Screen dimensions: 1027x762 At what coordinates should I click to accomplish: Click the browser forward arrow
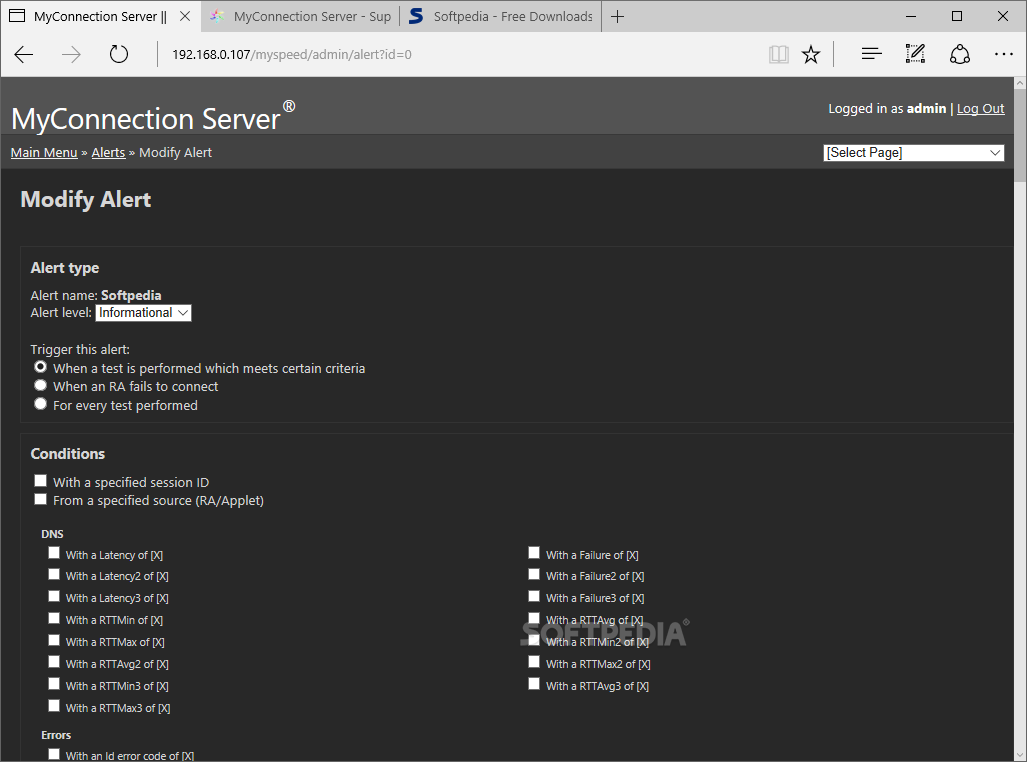click(x=71, y=54)
